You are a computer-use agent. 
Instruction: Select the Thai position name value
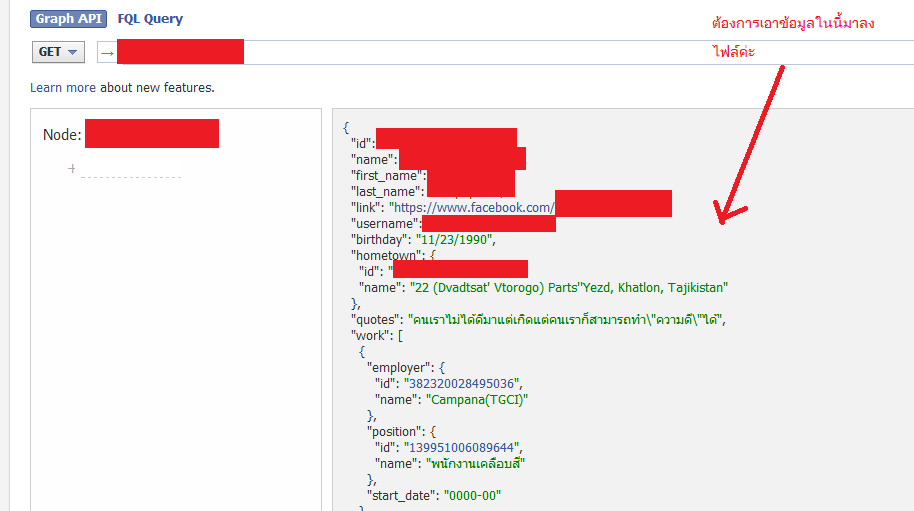(476, 464)
